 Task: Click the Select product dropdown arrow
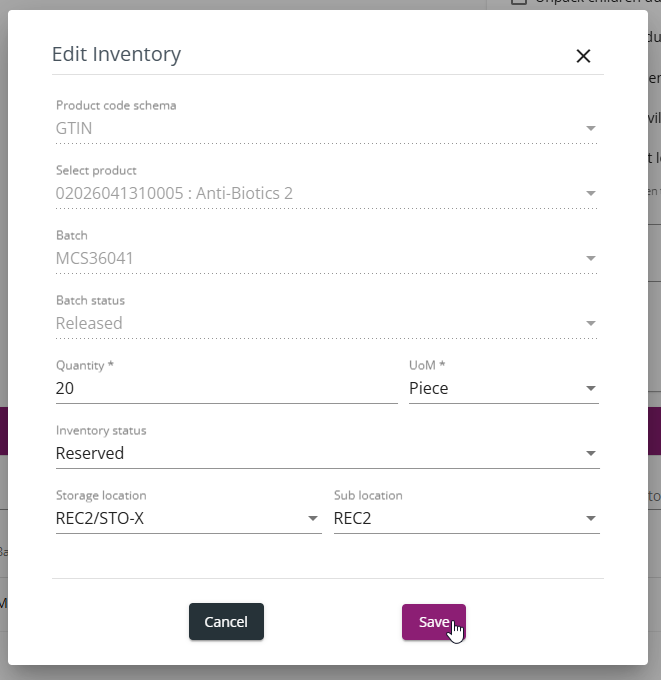coord(590,193)
